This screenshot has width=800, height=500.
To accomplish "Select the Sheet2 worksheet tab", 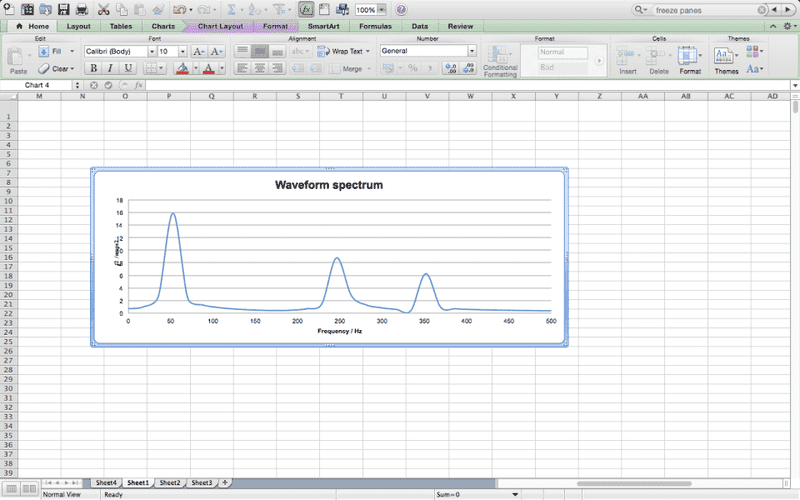I will 170,483.
